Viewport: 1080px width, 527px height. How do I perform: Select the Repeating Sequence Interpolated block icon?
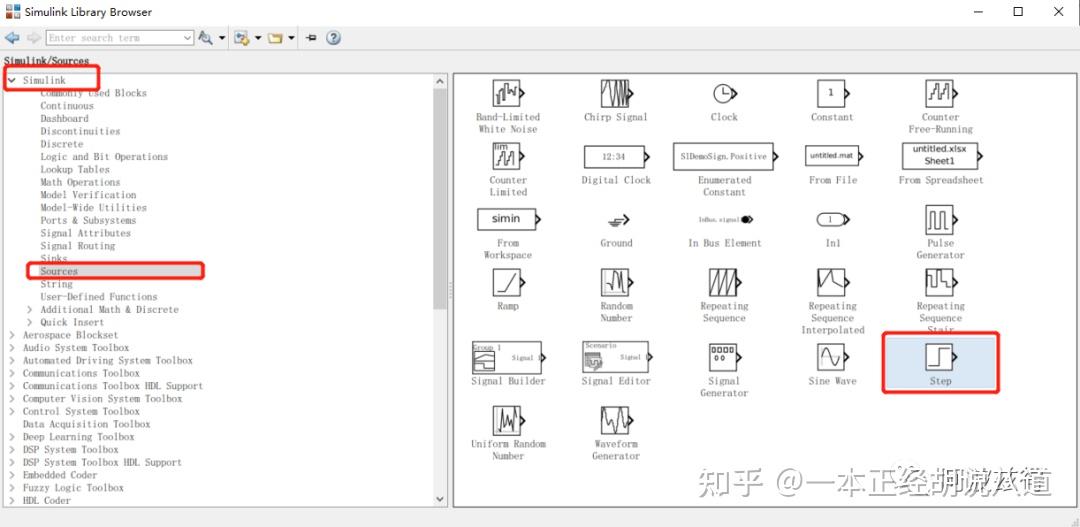(832, 282)
